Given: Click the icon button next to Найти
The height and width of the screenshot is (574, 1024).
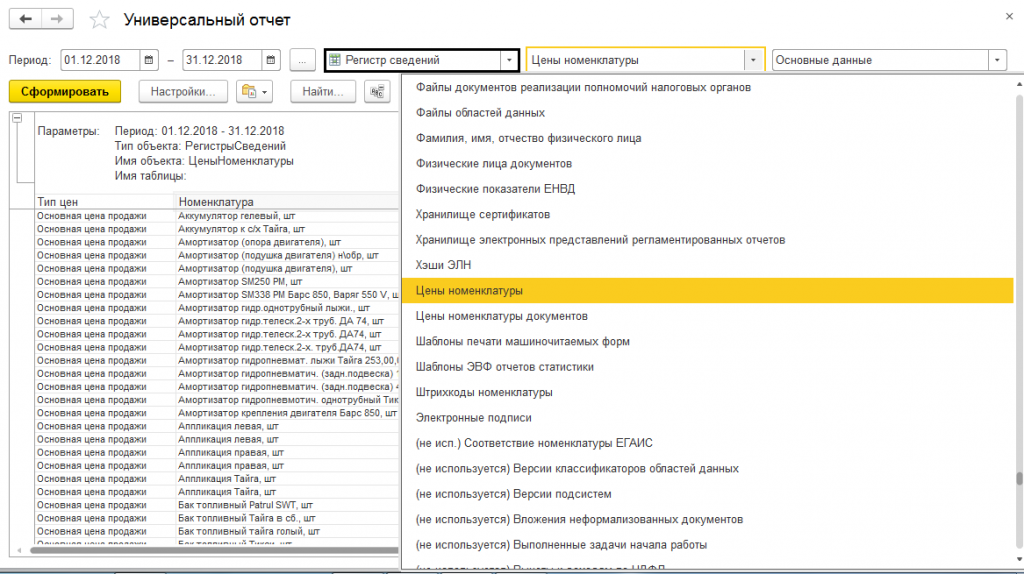Looking at the screenshot, I should click(377, 92).
